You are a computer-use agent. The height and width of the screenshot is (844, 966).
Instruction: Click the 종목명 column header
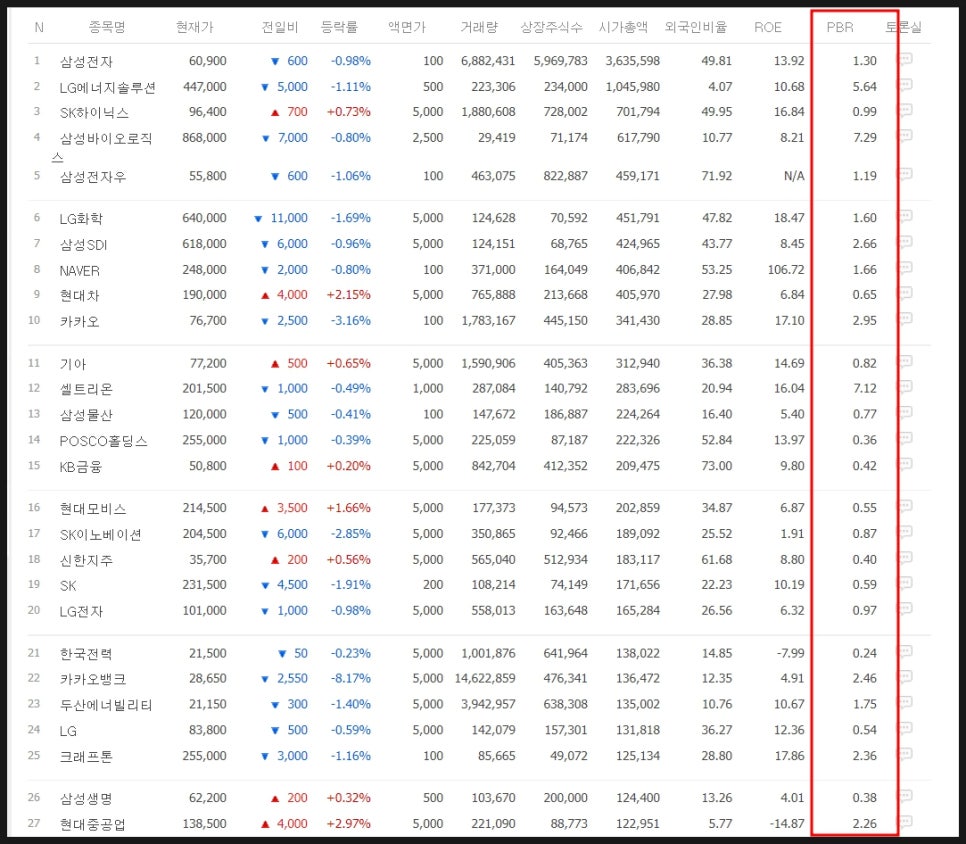[x=107, y=27]
